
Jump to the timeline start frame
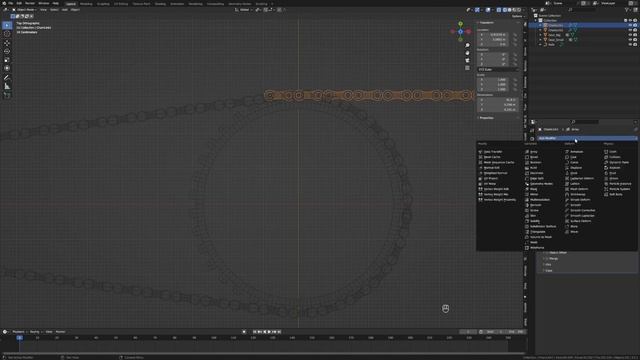click(x=254, y=332)
